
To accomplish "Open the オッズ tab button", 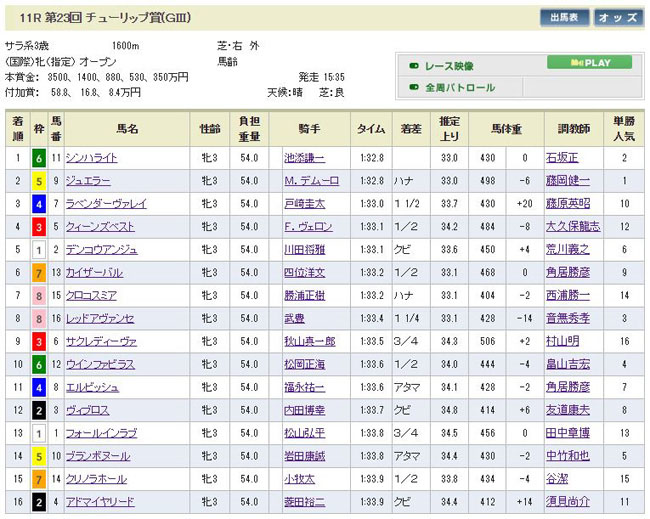I will pyautogui.click(x=619, y=17).
